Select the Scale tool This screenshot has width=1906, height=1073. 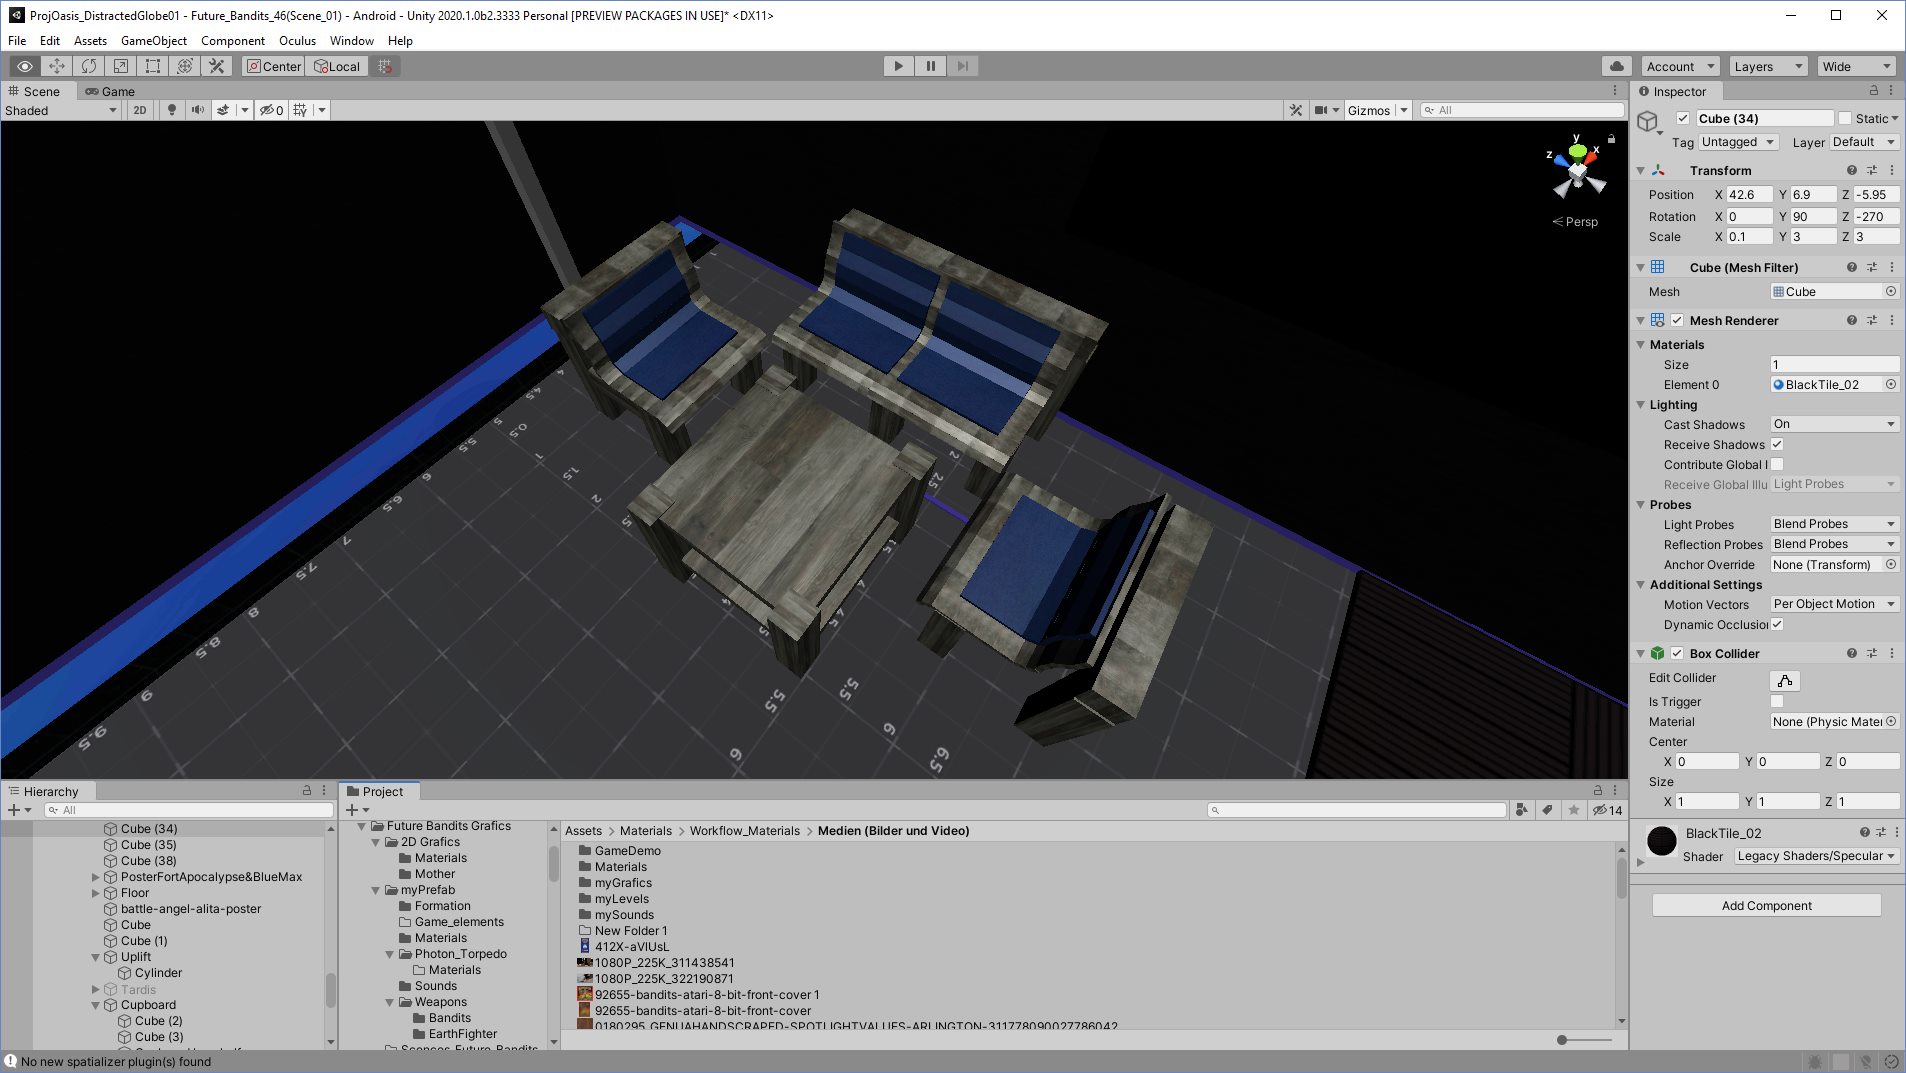click(x=121, y=66)
